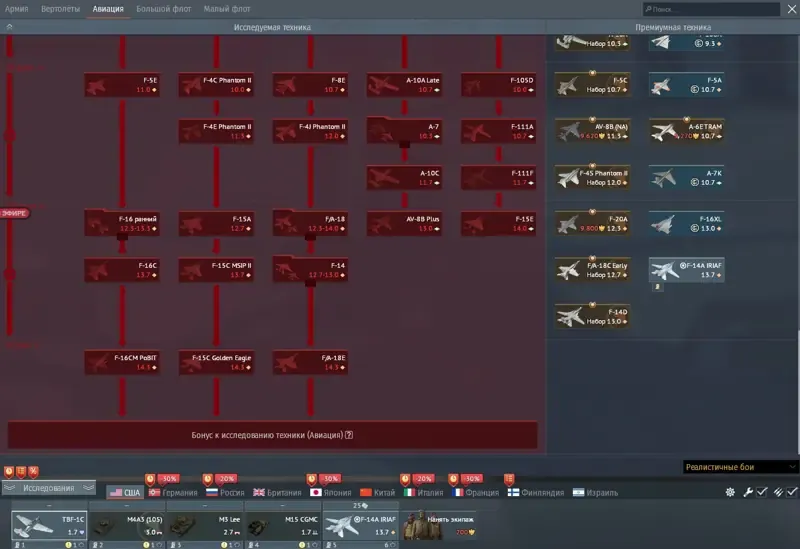The width and height of the screenshot is (800, 549).
Task: Select the Израиль nation tab
Action: [595, 492]
